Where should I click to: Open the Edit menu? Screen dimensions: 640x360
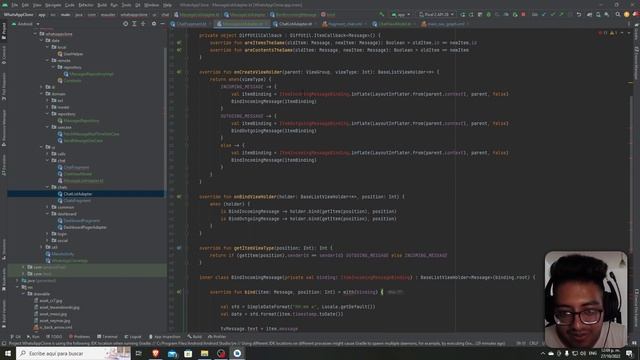pyautogui.click(x=25, y=5)
